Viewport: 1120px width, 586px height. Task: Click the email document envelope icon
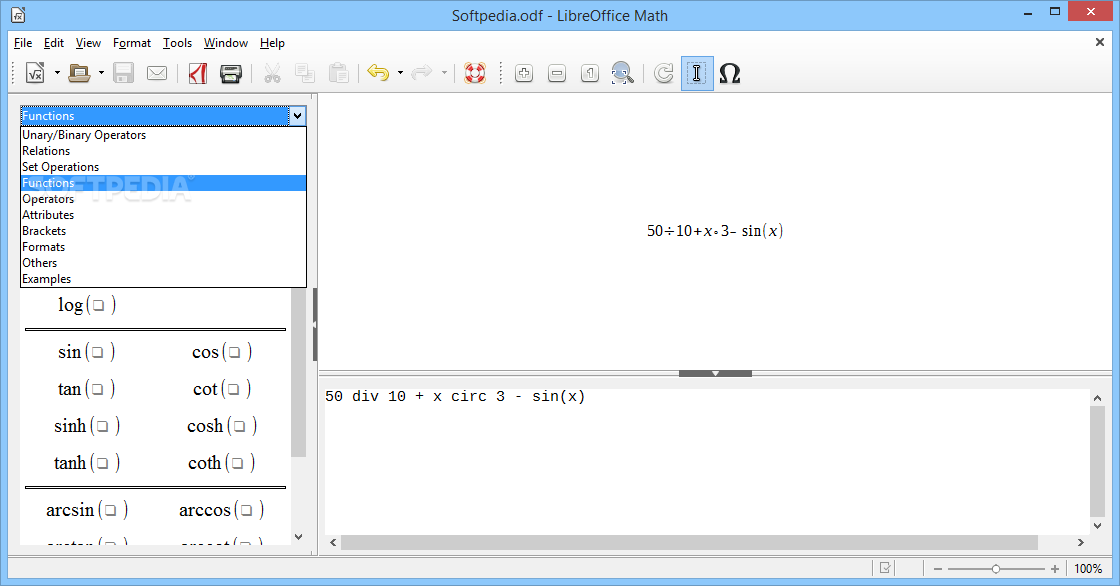pos(157,73)
